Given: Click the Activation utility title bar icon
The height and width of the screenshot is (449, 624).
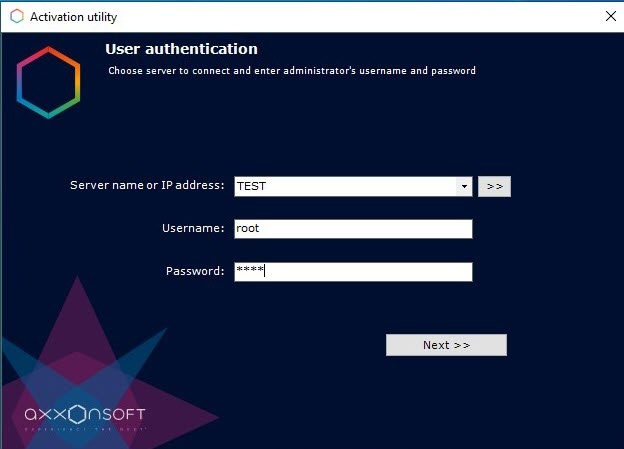Looking at the screenshot, I should click(x=16, y=16).
